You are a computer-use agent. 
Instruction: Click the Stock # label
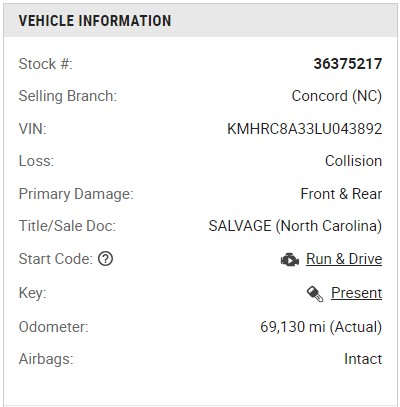pyautogui.click(x=46, y=64)
